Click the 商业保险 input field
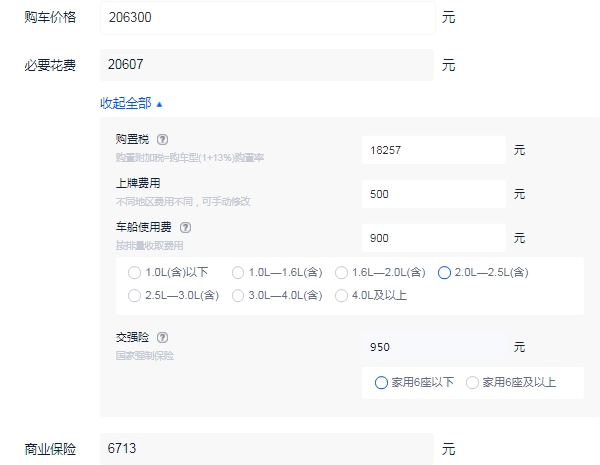Screen dimensions: 600x465 pyautogui.click(x=267, y=449)
